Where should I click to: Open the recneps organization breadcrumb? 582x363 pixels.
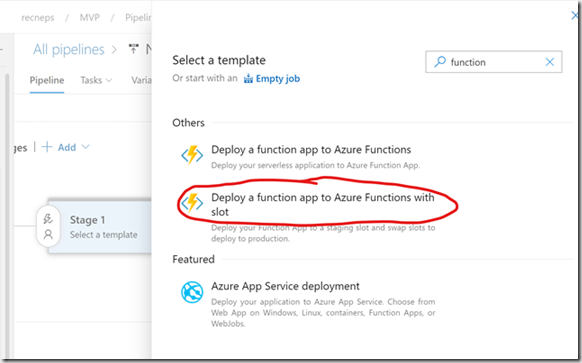pyautogui.click(x=37, y=17)
